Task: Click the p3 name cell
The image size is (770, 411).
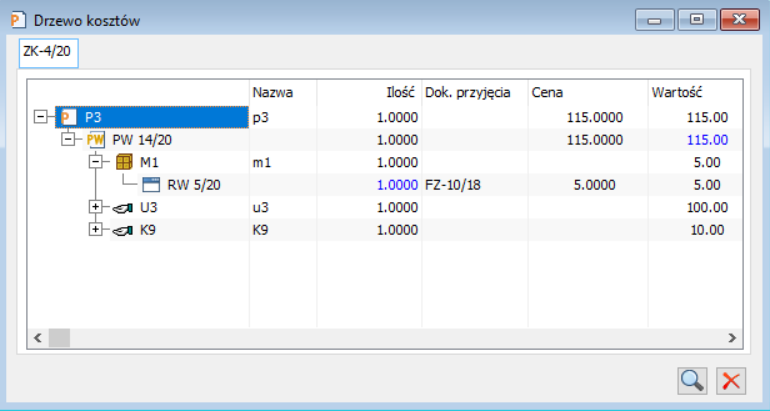Action: point(261,118)
